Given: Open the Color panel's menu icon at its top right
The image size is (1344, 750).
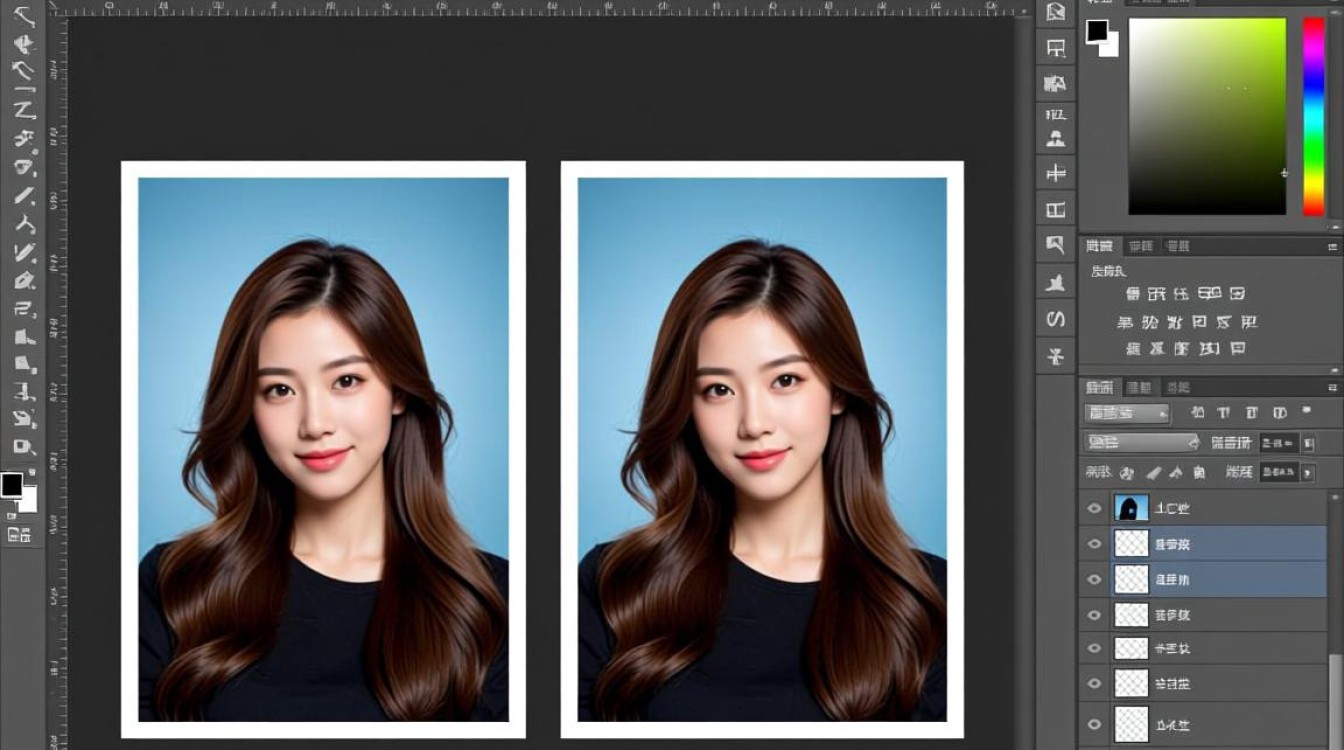Looking at the screenshot, I should tap(1333, 2).
